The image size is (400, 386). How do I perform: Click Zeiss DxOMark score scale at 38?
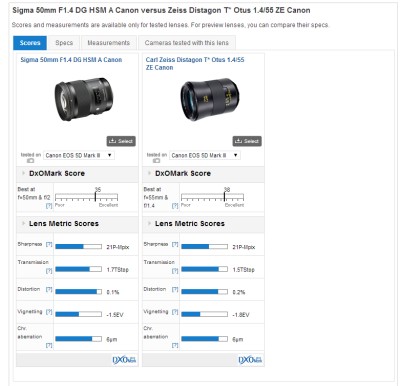(224, 197)
